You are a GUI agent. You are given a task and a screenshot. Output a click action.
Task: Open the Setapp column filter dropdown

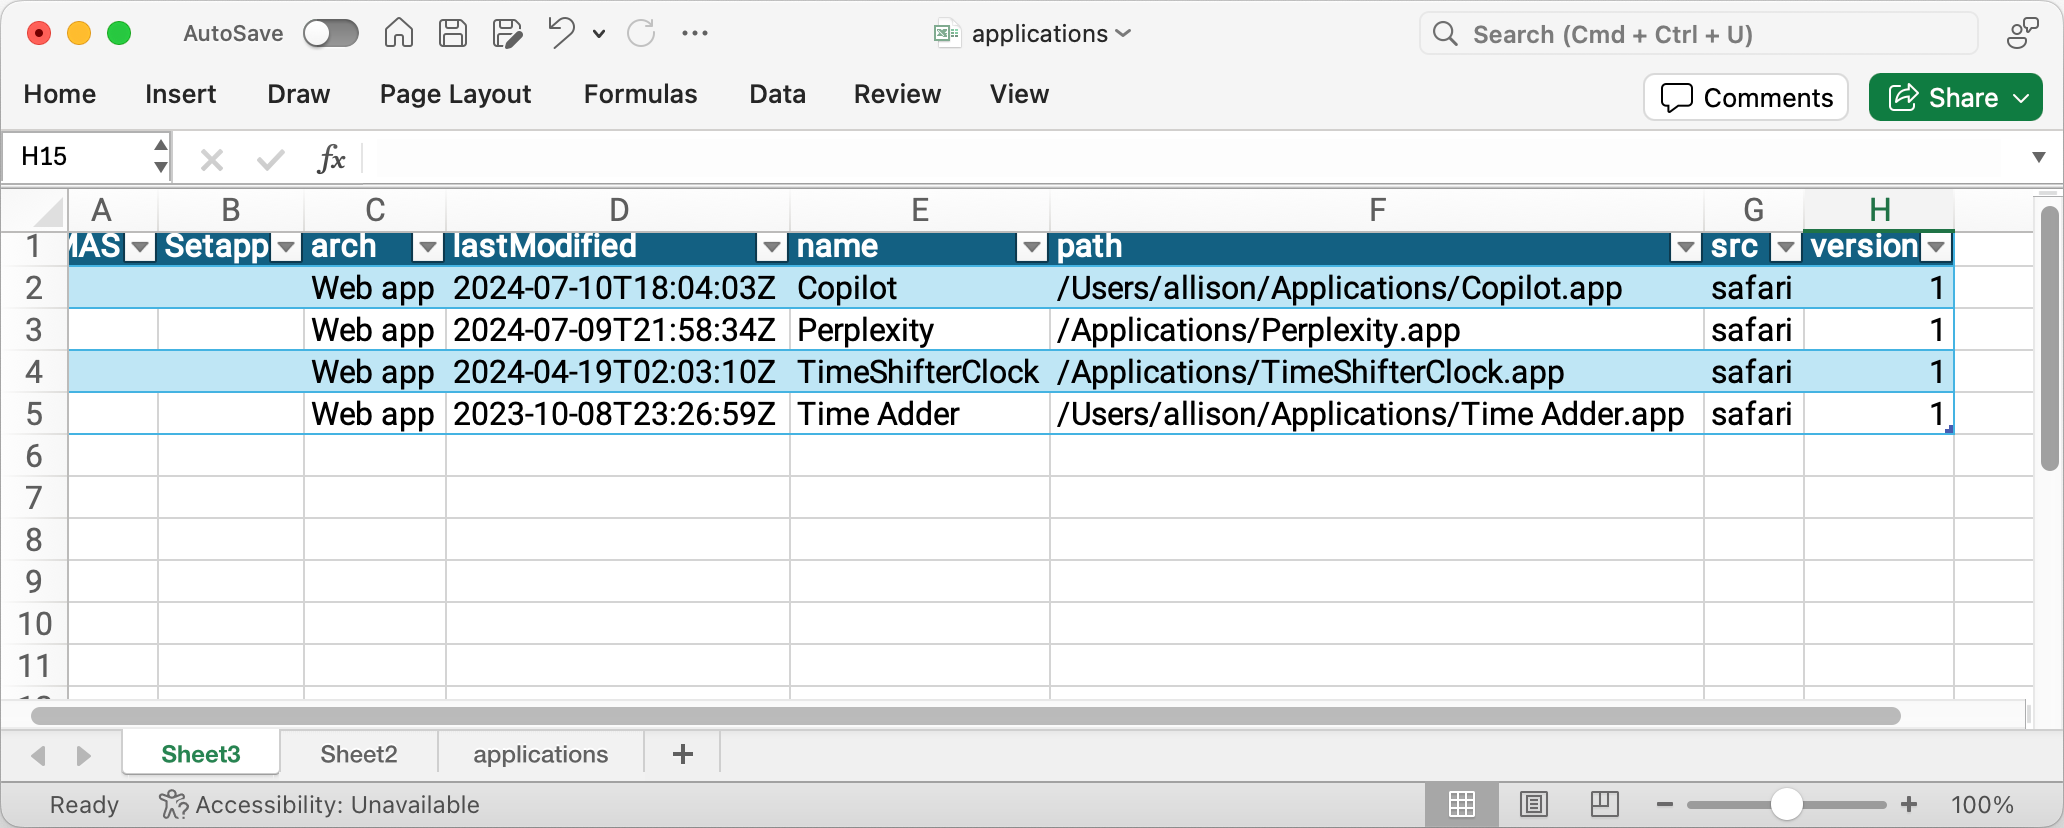(287, 247)
